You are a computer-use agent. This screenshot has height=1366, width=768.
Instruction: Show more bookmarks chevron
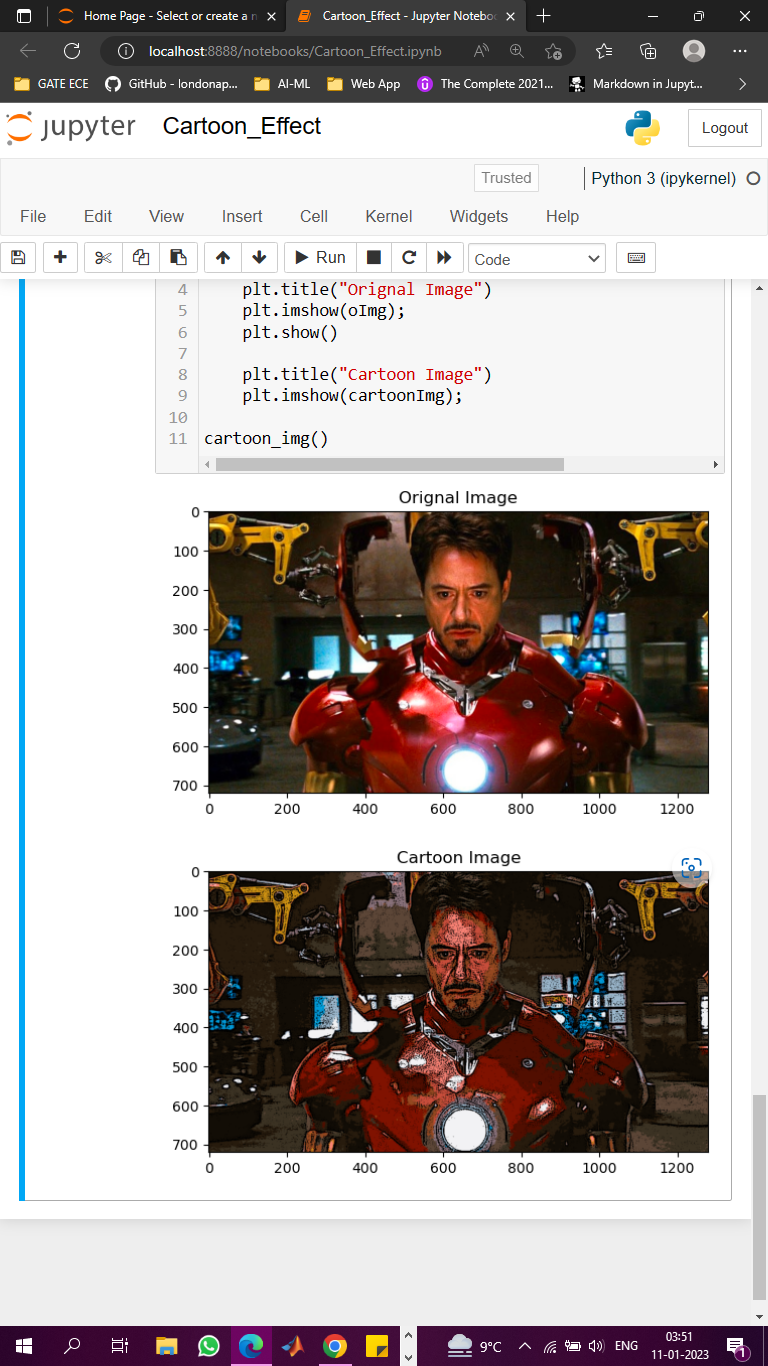pyautogui.click(x=742, y=84)
